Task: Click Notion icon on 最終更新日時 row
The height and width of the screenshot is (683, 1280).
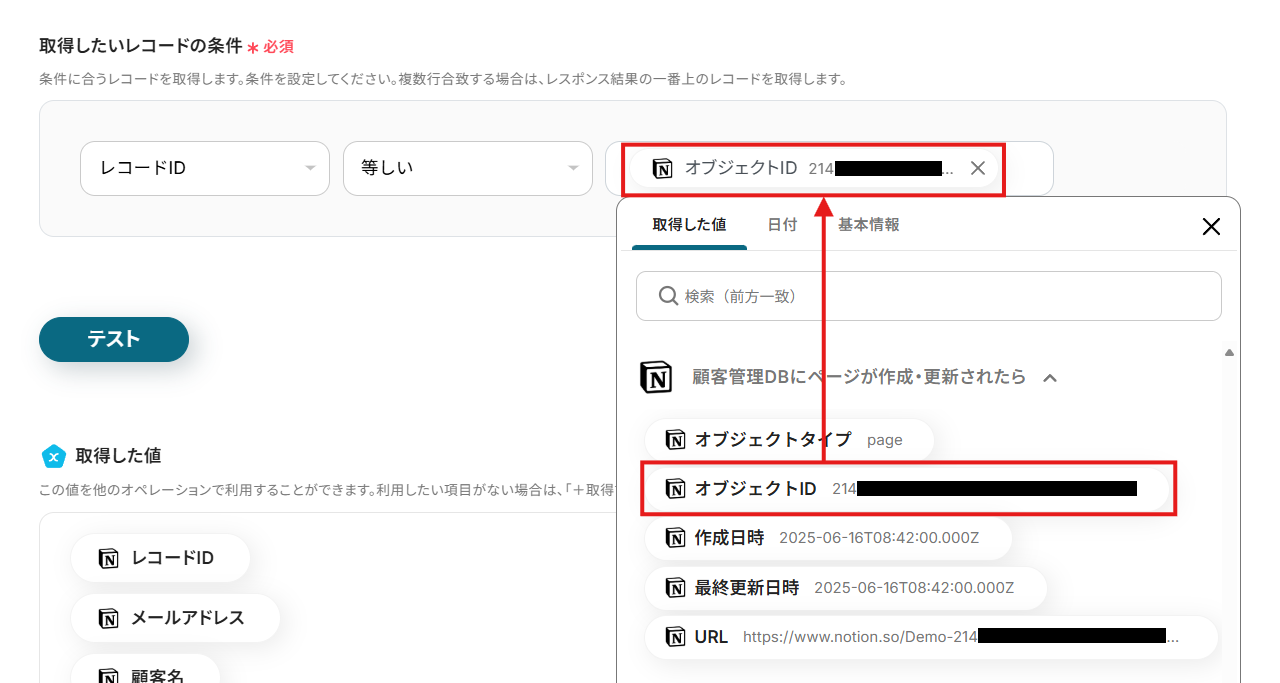Action: [x=676, y=587]
